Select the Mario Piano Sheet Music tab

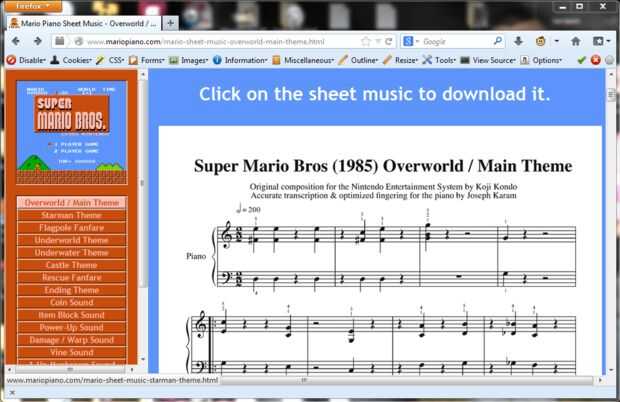tap(84, 23)
